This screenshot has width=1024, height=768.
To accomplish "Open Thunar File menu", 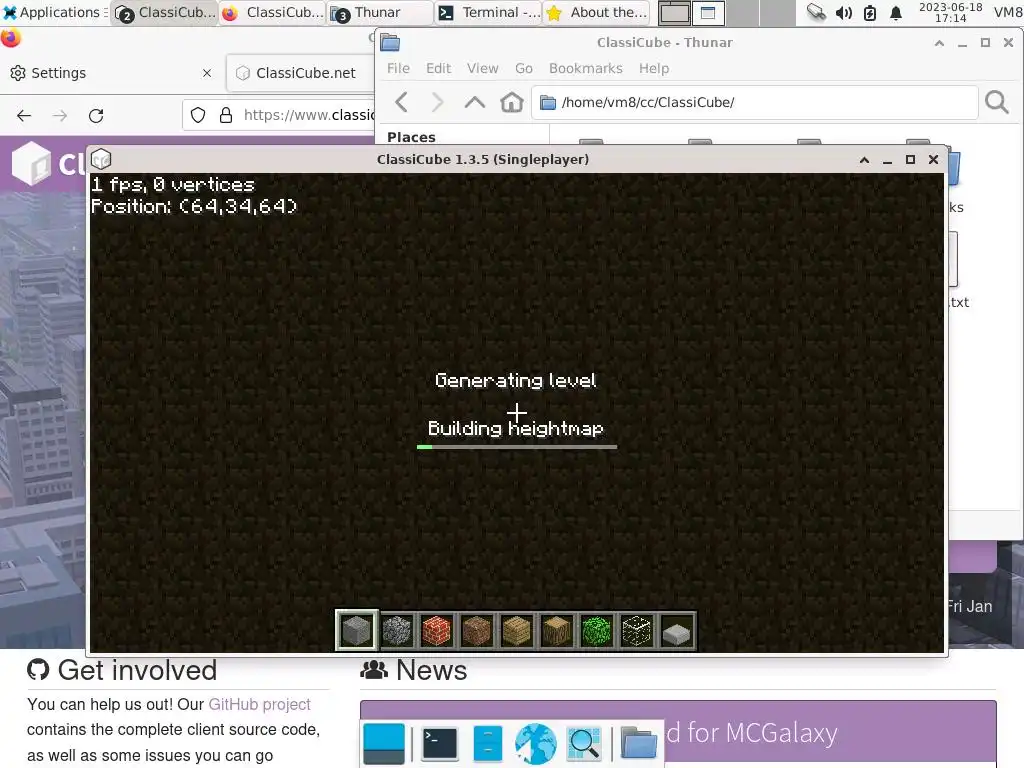I will pos(398,69).
